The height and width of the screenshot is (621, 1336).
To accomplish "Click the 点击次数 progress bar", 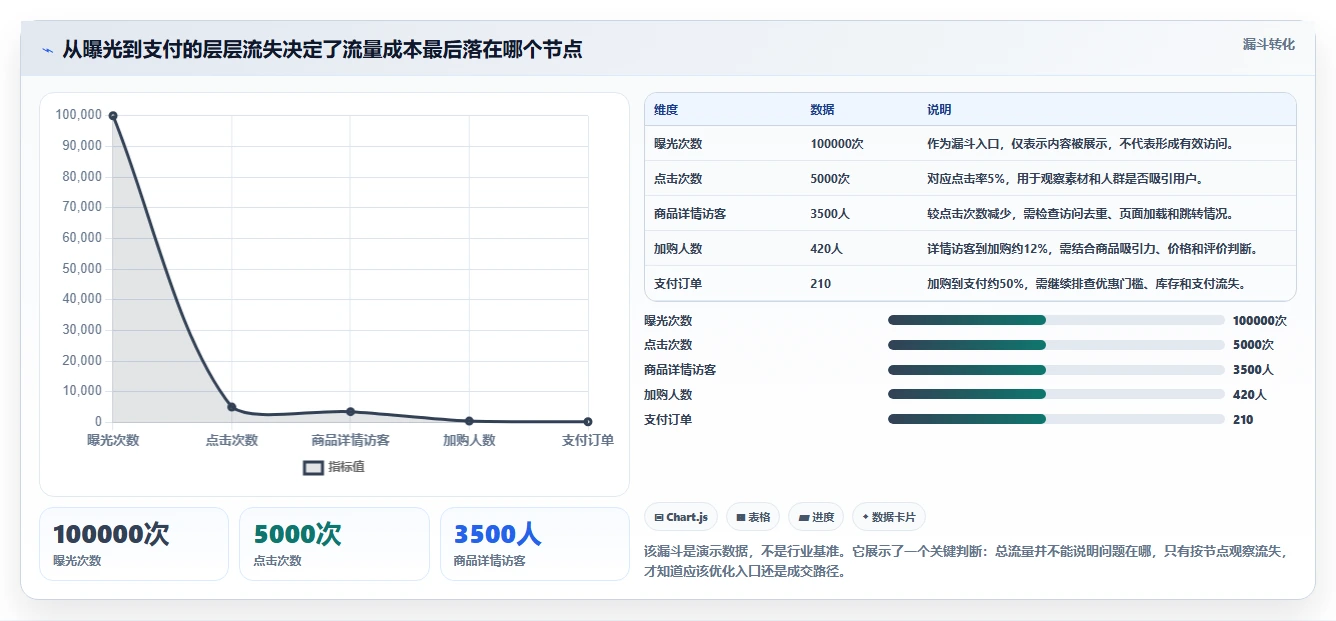I will pos(1056,345).
